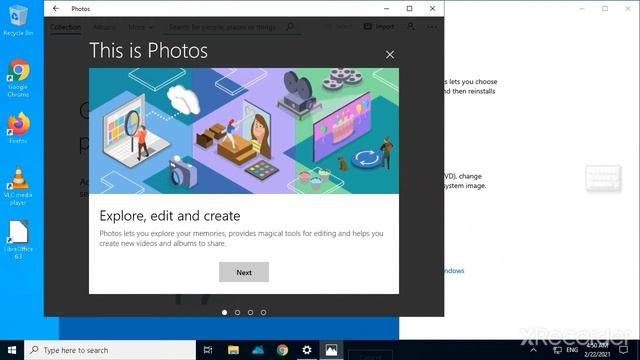Open the Google Chrome desktop shortcut

click(18, 78)
